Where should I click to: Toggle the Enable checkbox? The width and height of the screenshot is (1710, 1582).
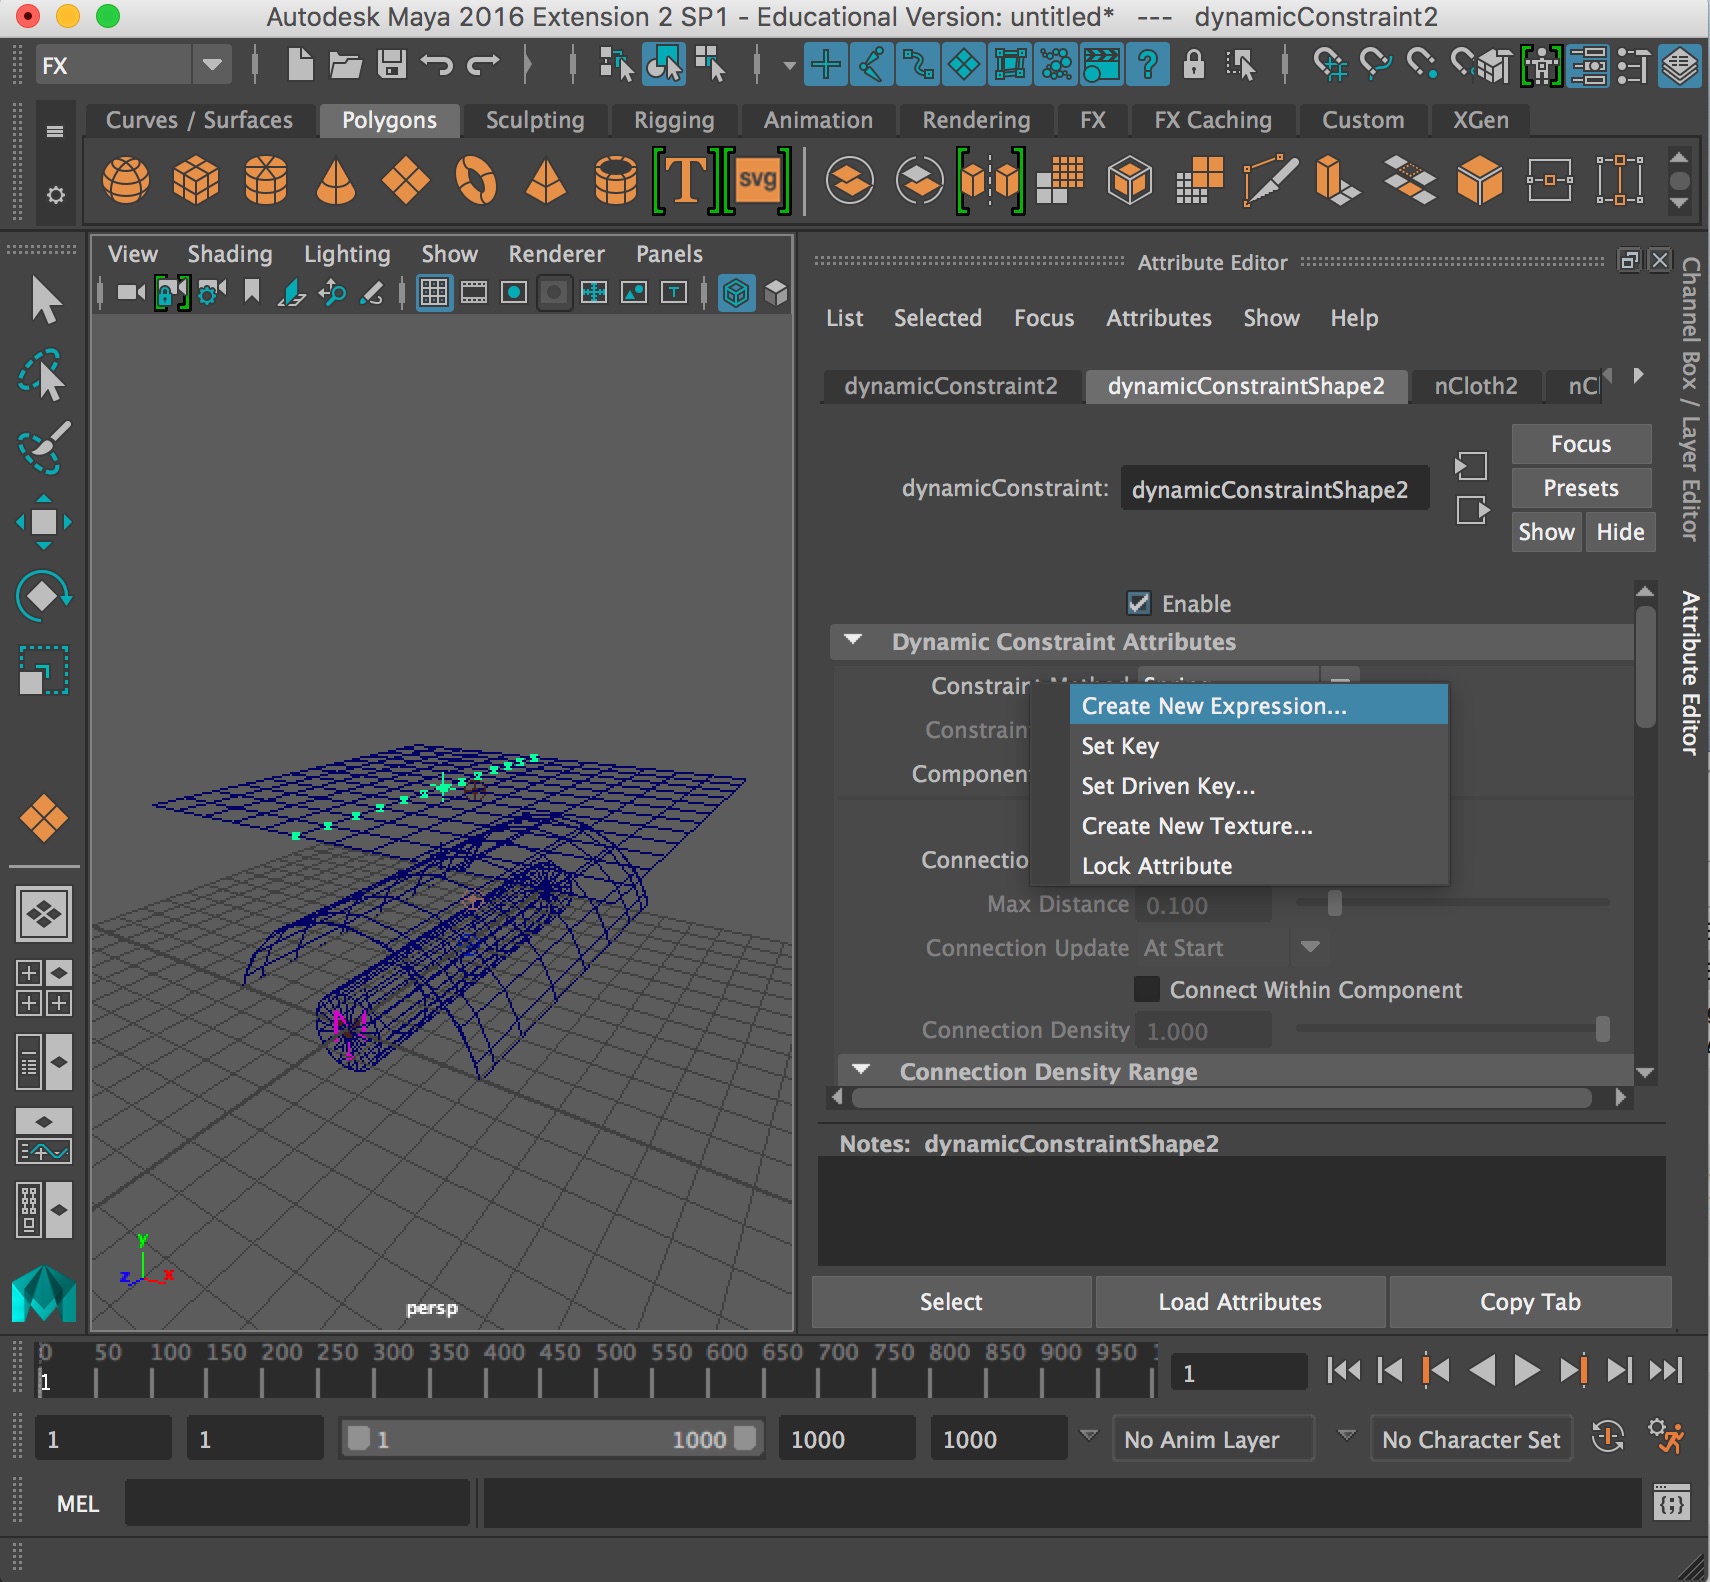(x=1138, y=603)
